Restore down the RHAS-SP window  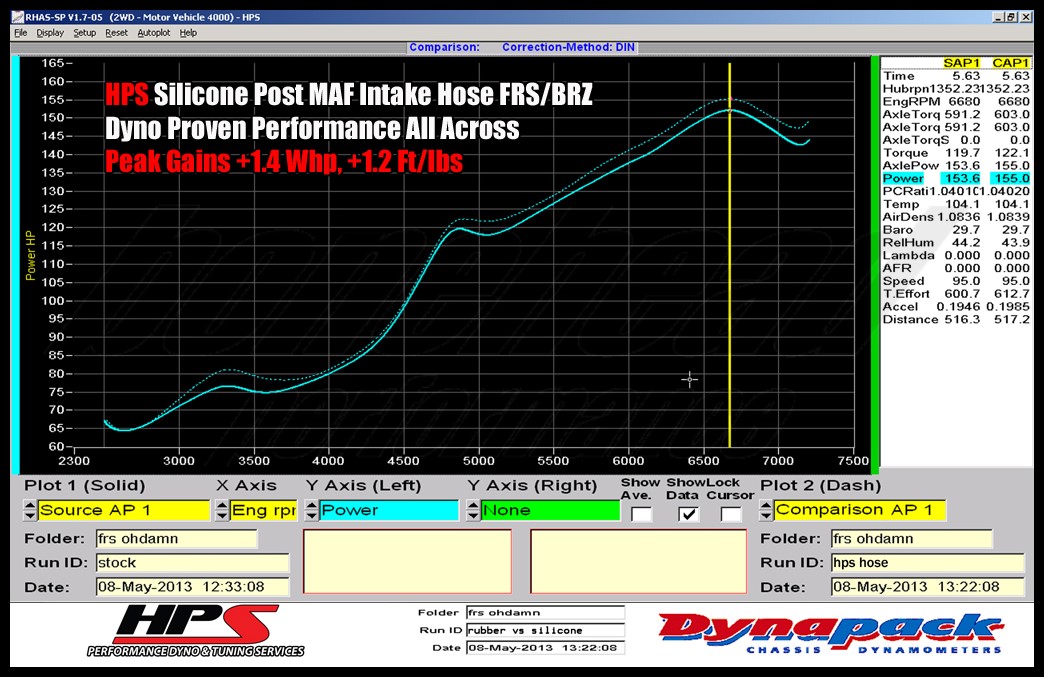(x=1011, y=17)
